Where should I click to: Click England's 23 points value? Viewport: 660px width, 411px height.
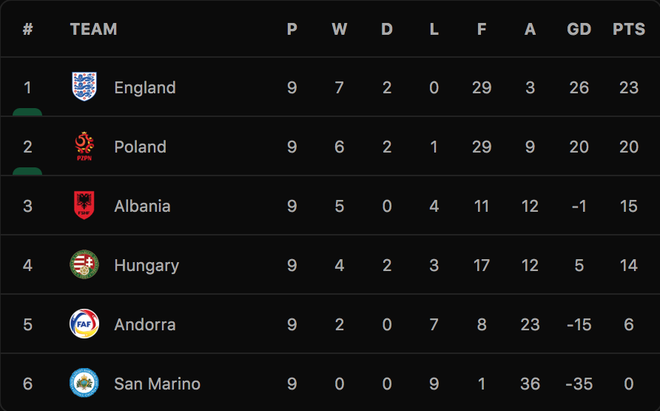tap(629, 88)
